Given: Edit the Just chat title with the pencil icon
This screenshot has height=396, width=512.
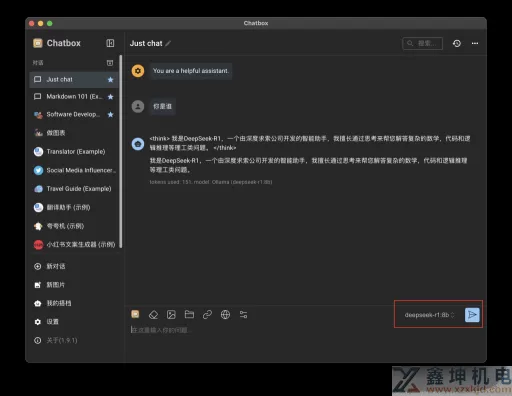Looking at the screenshot, I should point(168,44).
